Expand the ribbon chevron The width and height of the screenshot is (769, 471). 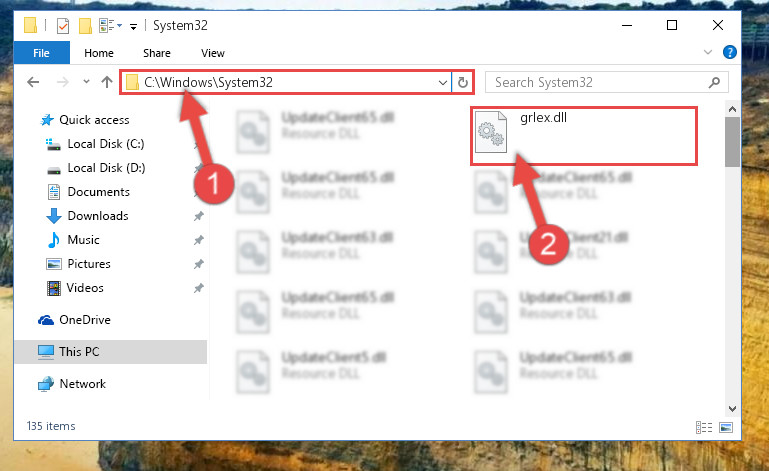click(x=708, y=52)
